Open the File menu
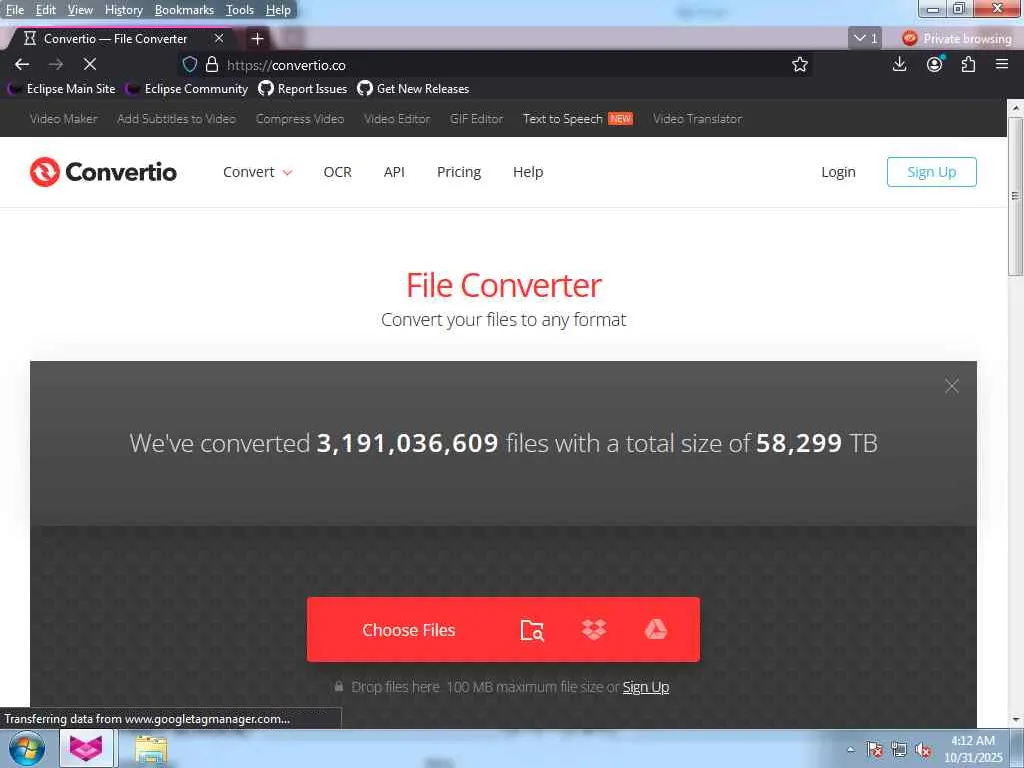1024x768 pixels. point(14,10)
